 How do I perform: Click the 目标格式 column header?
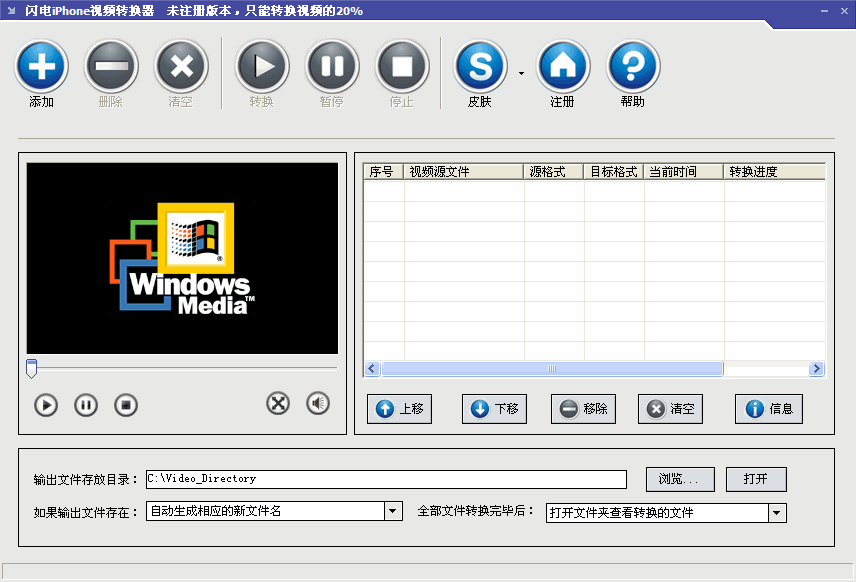[614, 172]
